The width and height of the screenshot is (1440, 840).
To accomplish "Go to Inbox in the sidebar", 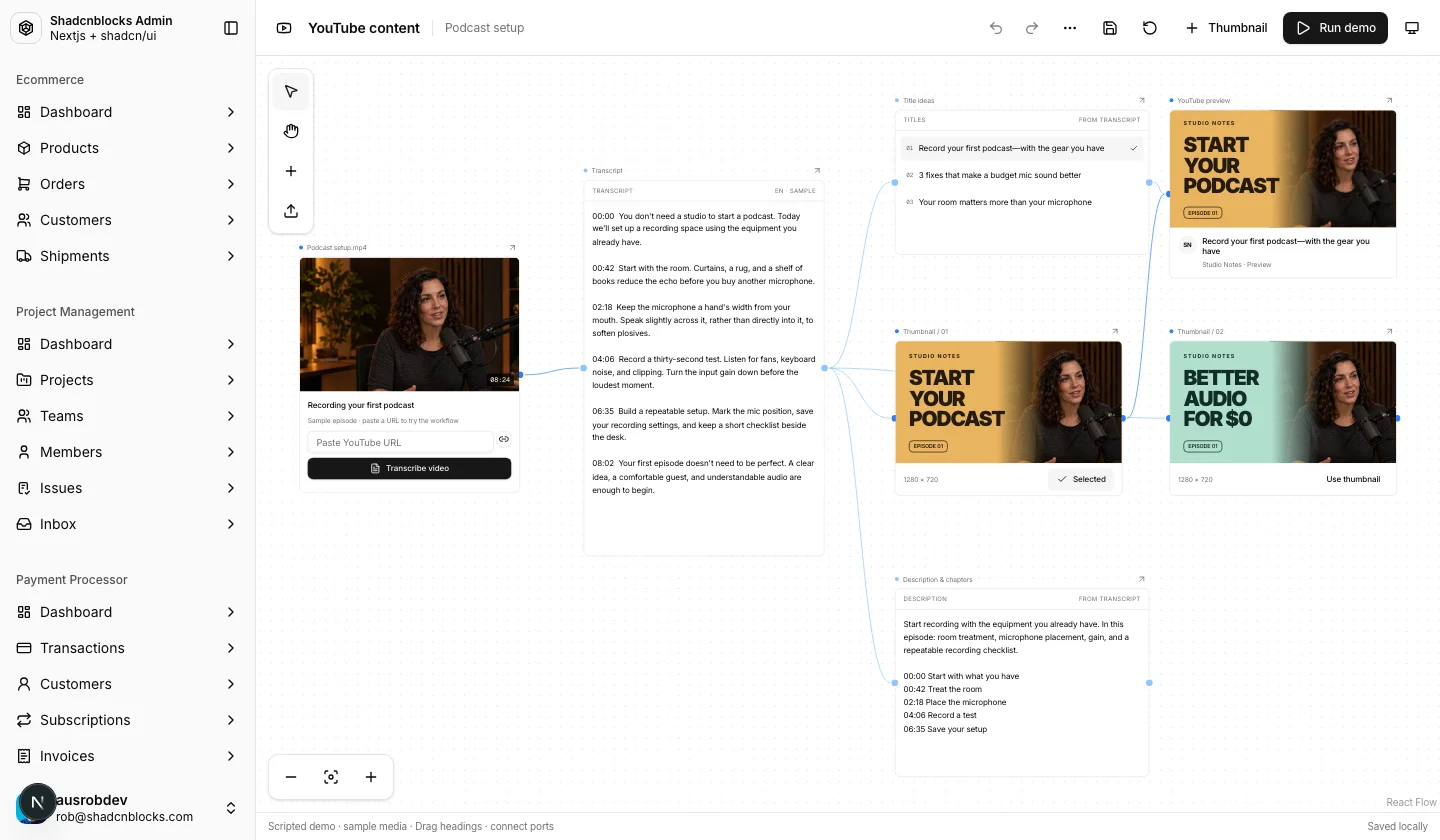I will (x=128, y=524).
